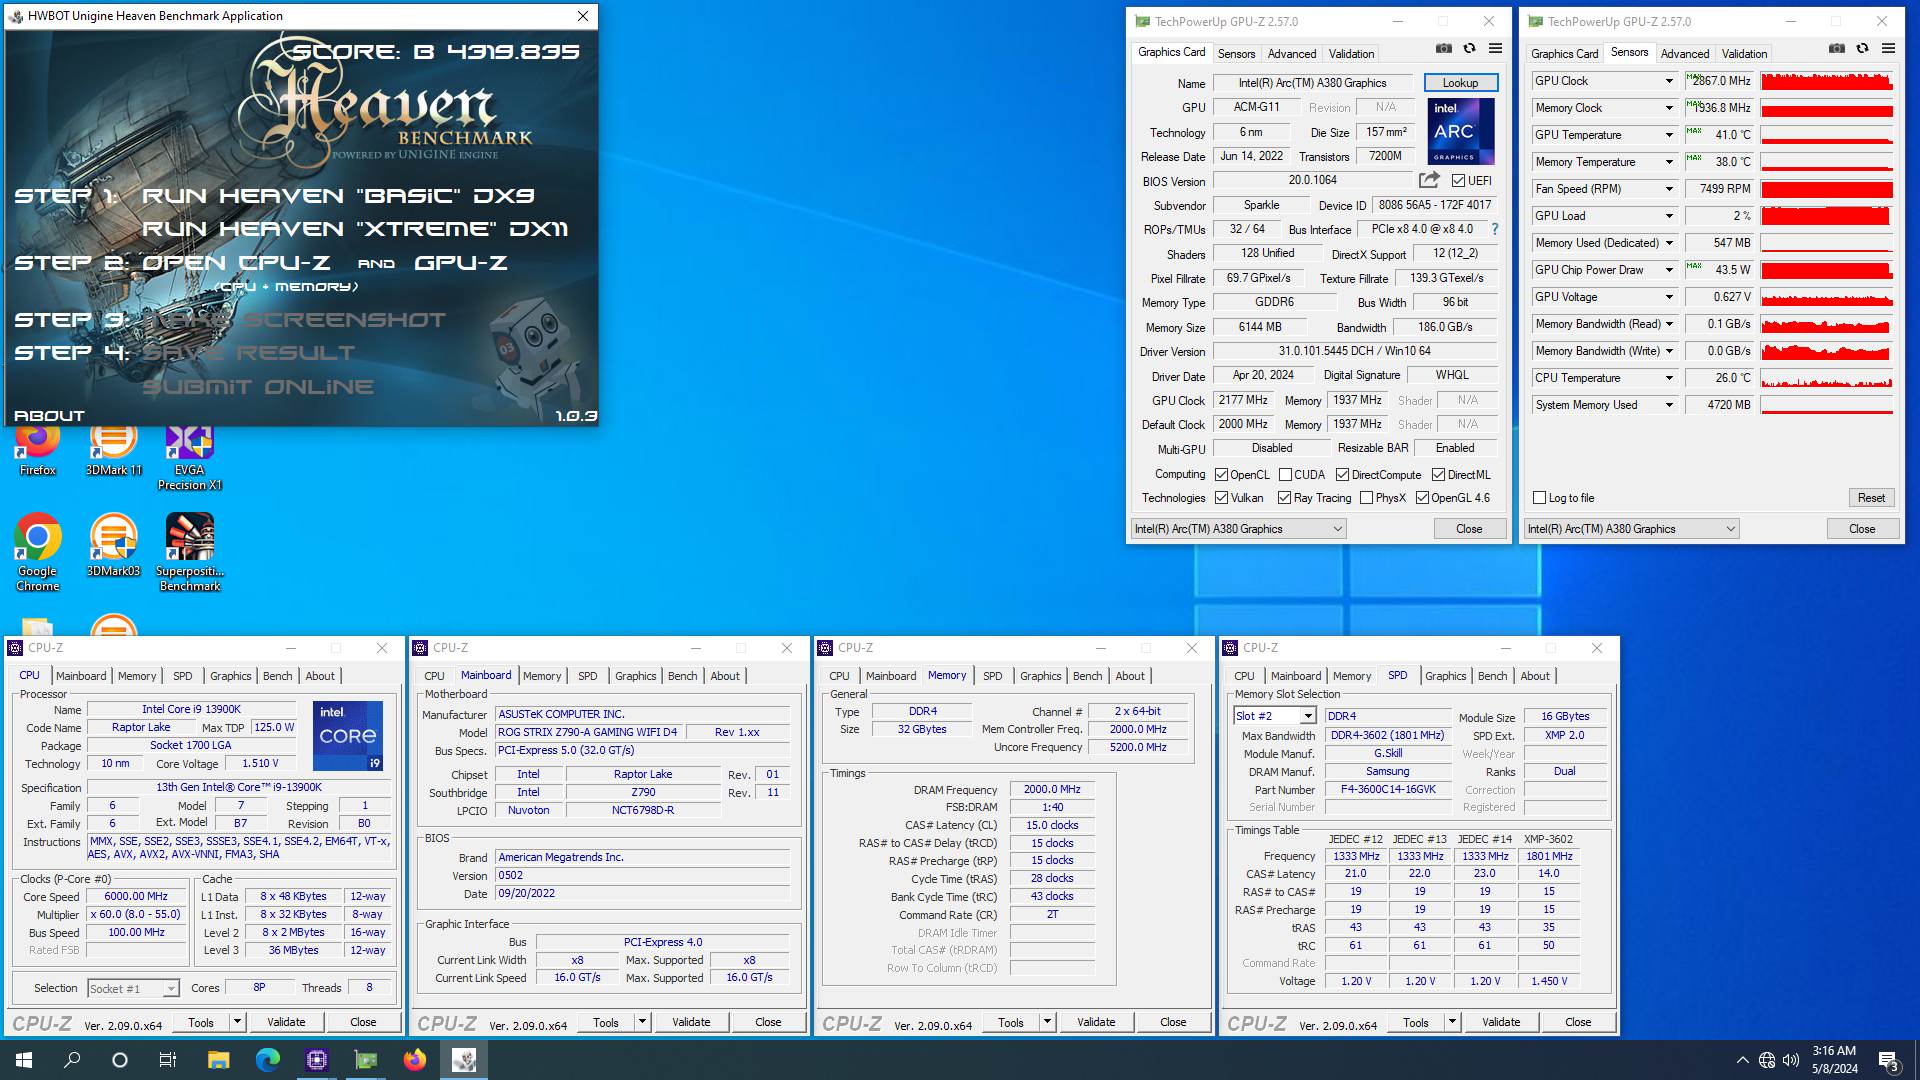This screenshot has width=1920, height=1080.
Task: Switch to Advanced tab in GPU-Z Graphics Card window
Action: click(x=1292, y=54)
